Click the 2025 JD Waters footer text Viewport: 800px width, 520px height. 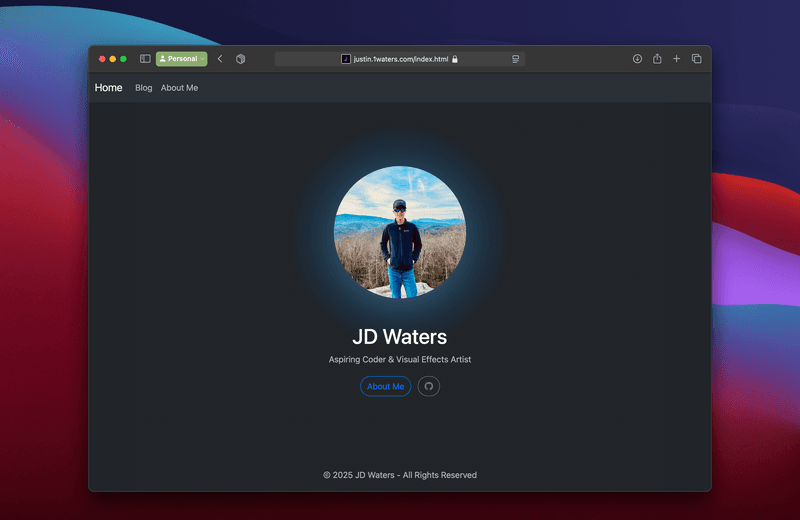(400, 475)
